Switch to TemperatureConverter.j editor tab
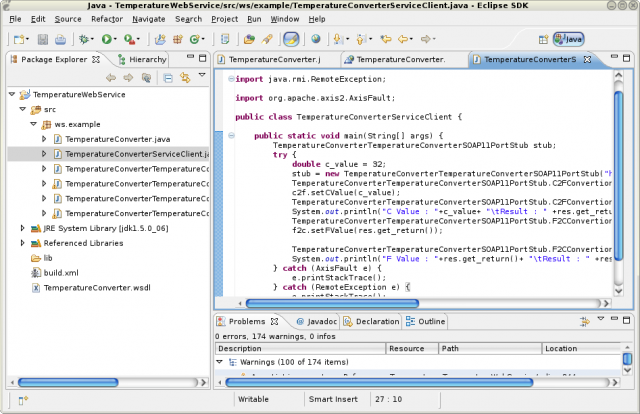Image resolution: width=640 pixels, height=414 pixels. pyautogui.click(x=275, y=60)
